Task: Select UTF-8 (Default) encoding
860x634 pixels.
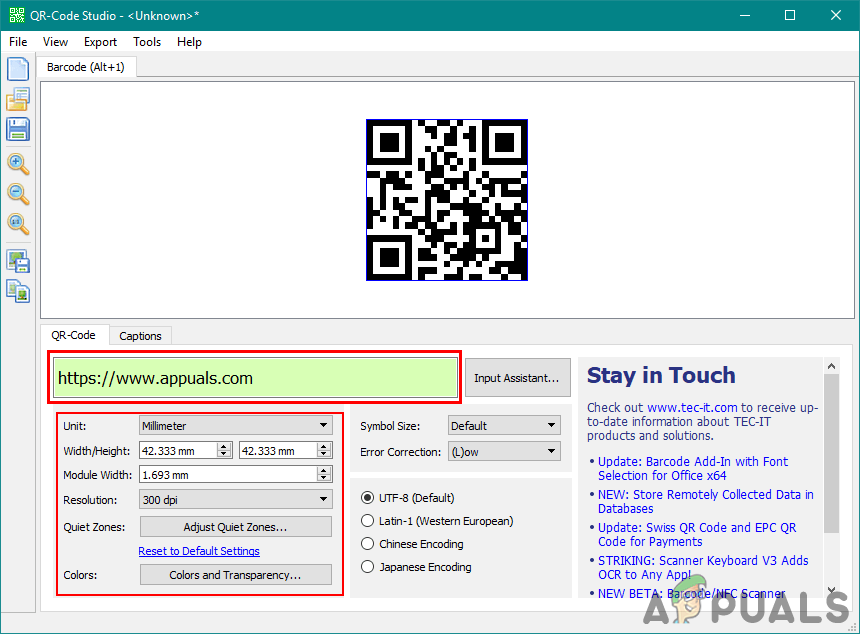Action: point(367,498)
